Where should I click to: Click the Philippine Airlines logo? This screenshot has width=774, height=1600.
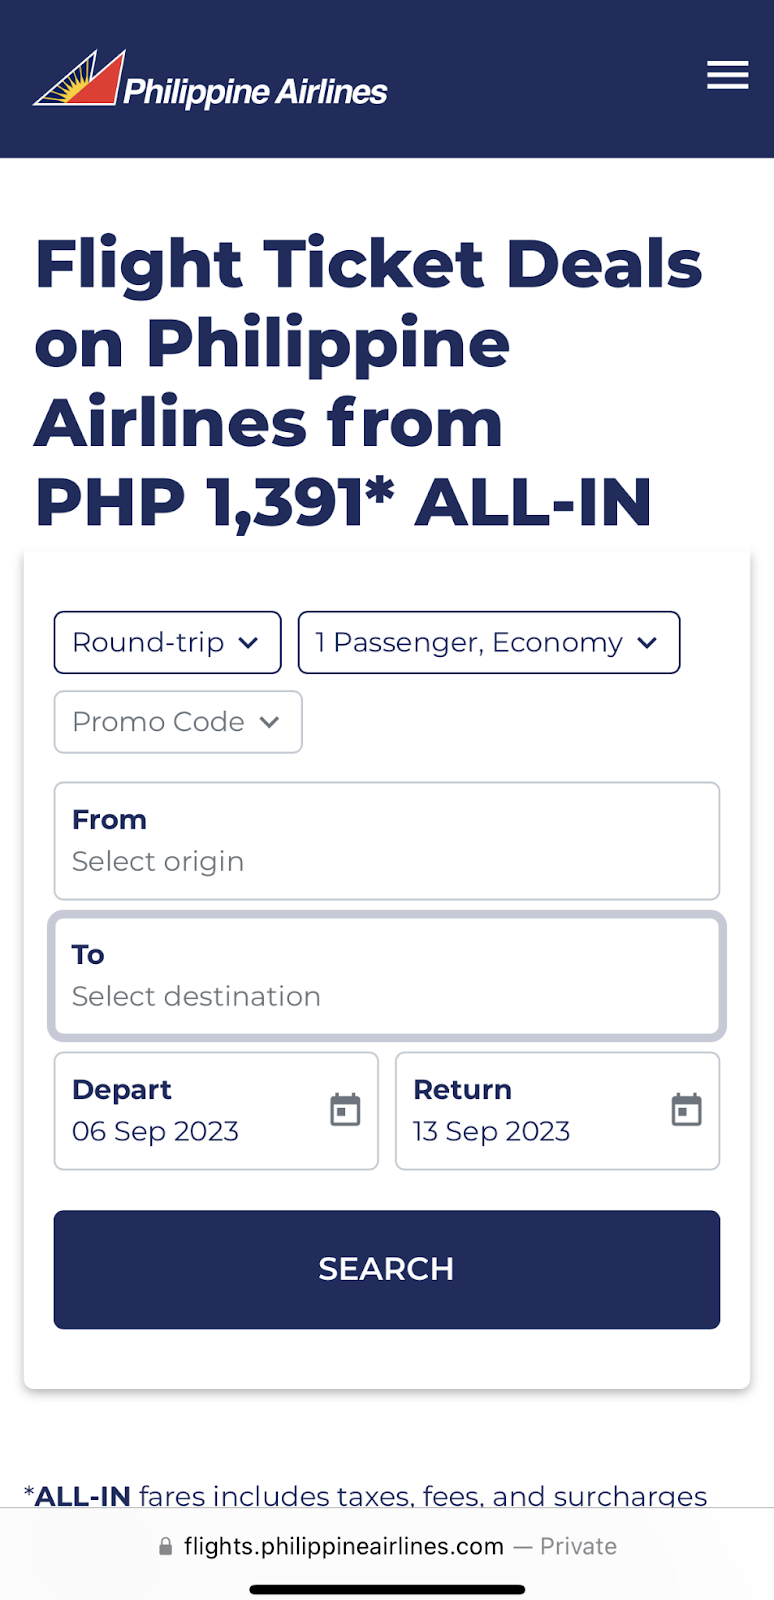[x=210, y=80]
